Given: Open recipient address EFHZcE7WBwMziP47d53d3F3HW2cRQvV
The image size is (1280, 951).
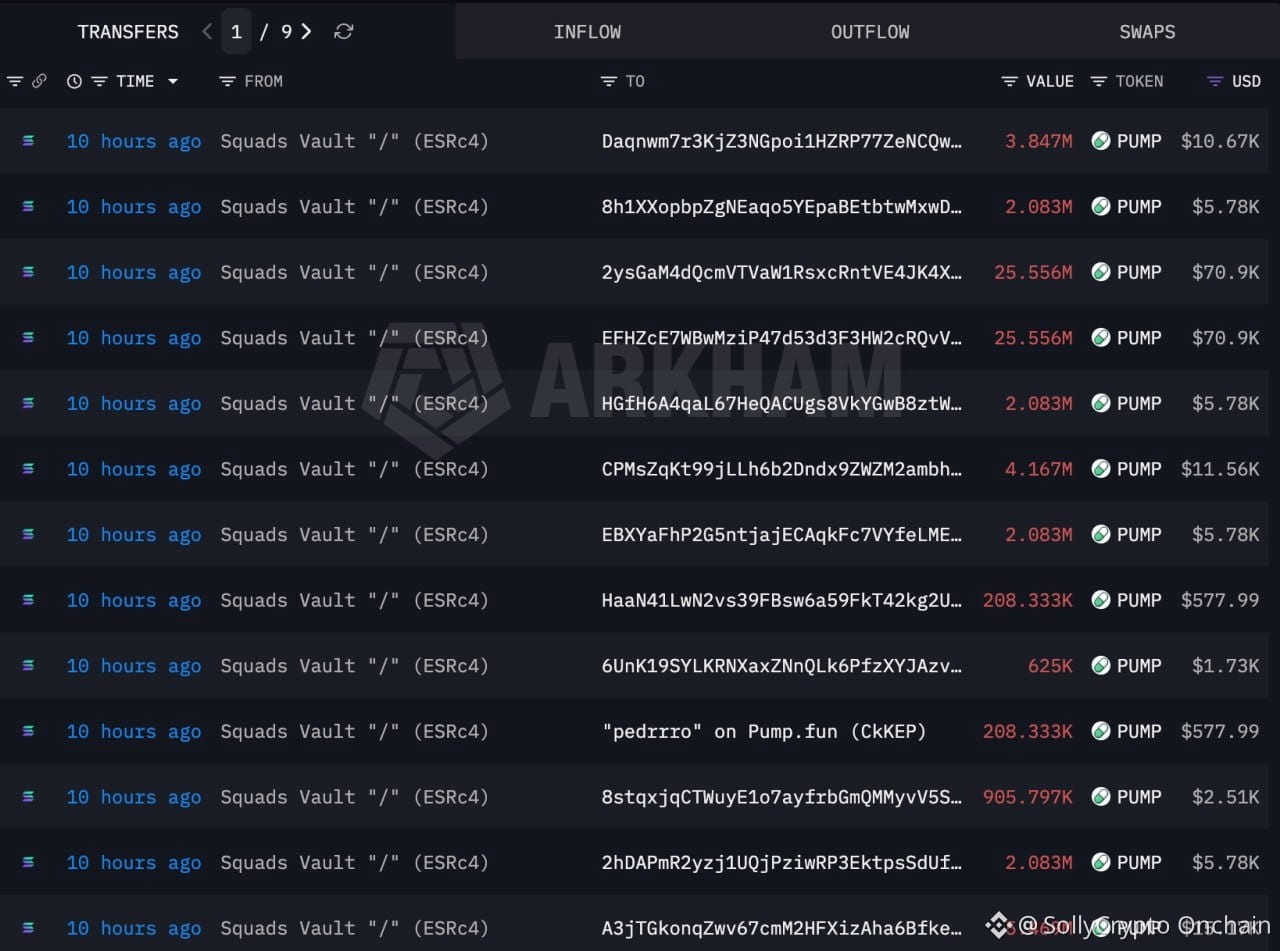Looking at the screenshot, I should pos(782,338).
